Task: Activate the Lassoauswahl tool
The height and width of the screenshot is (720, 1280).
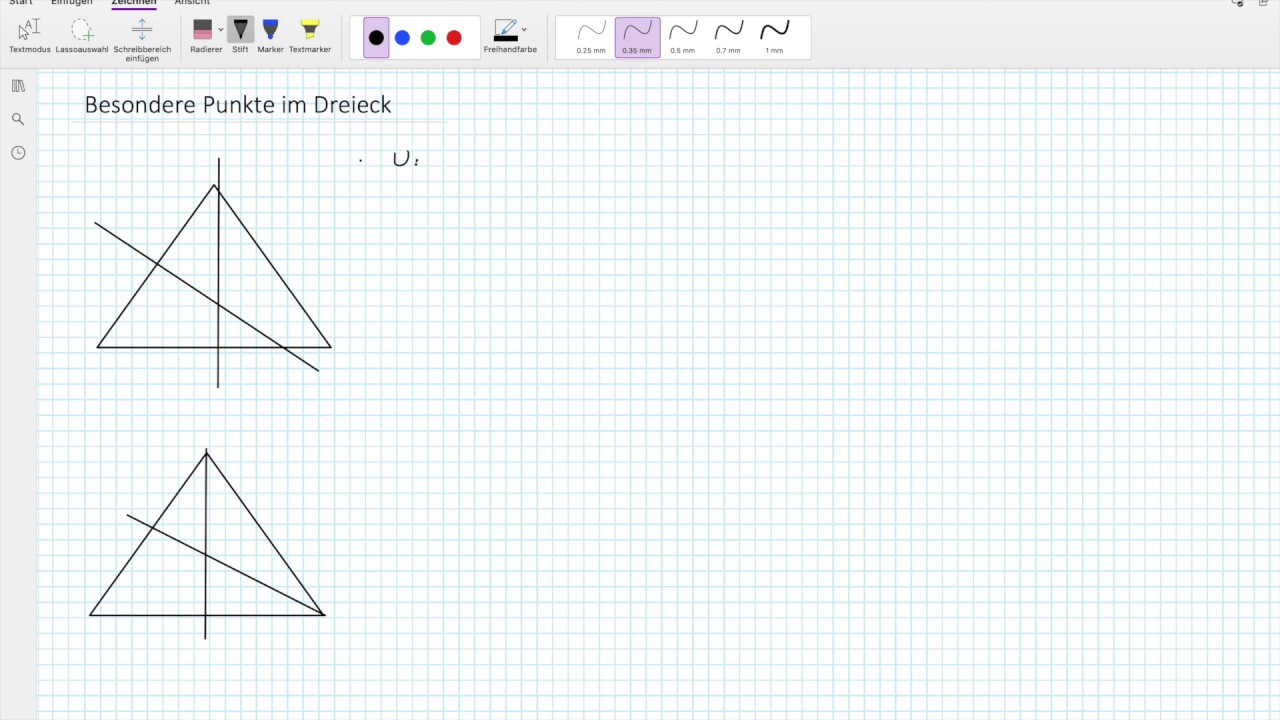Action: [x=82, y=36]
